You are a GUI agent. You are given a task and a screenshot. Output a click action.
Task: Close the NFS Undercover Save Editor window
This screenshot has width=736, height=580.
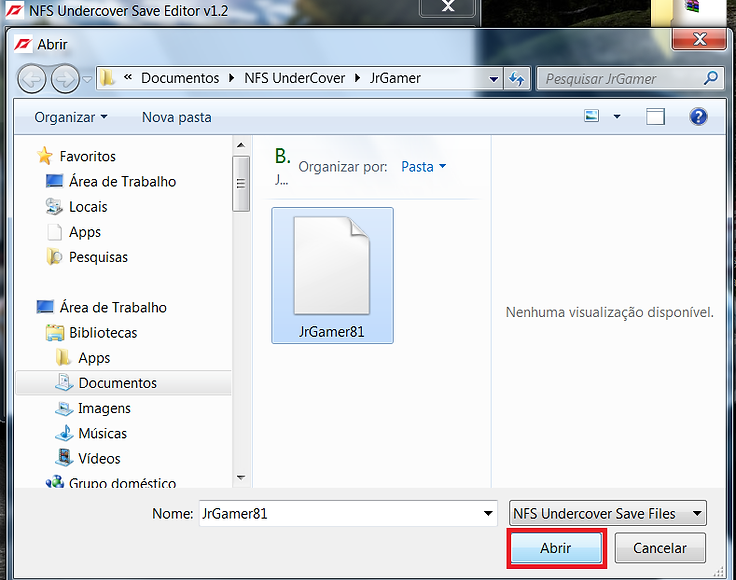pyautogui.click(x=448, y=7)
